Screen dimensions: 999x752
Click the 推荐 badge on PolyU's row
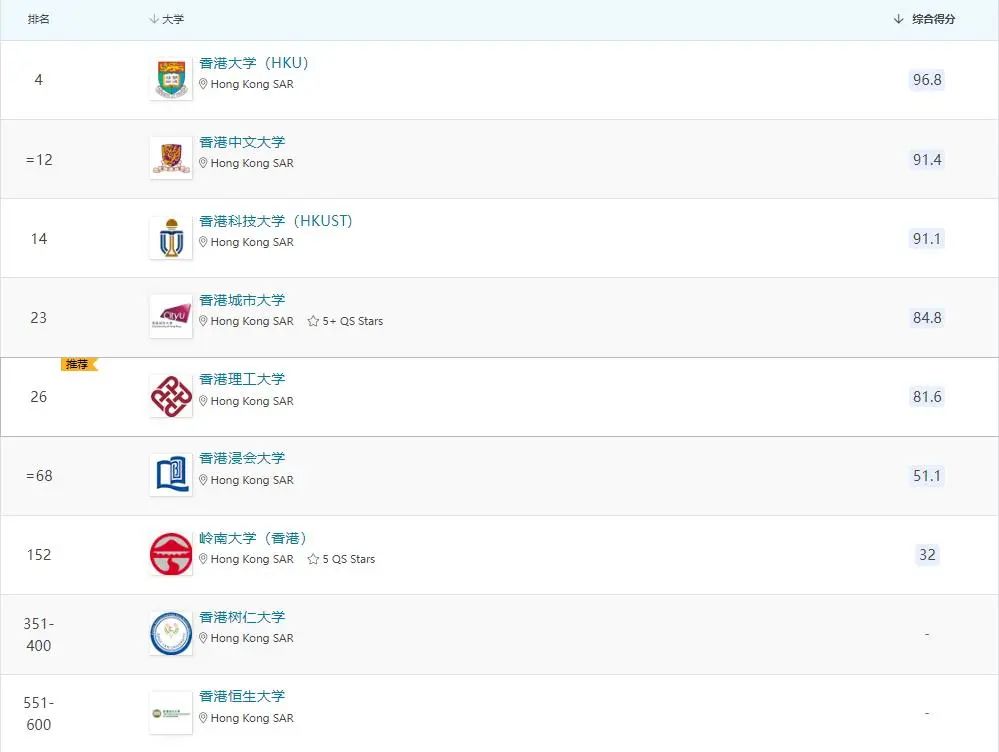tap(78, 364)
